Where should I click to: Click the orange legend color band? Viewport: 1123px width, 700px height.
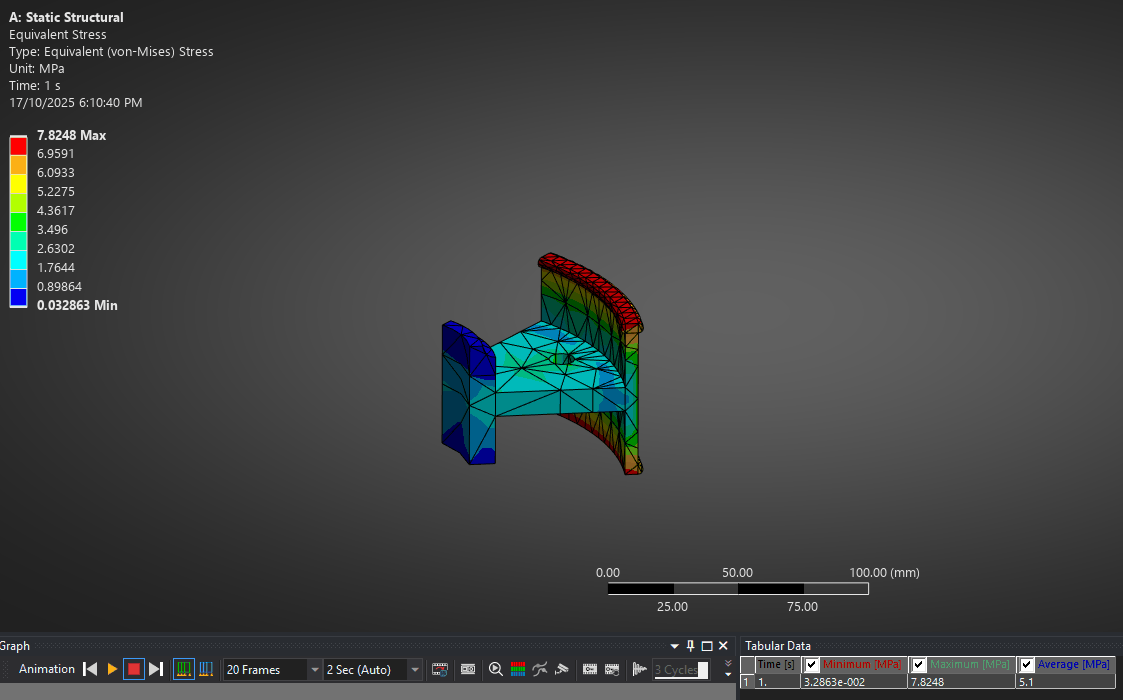click(18, 165)
